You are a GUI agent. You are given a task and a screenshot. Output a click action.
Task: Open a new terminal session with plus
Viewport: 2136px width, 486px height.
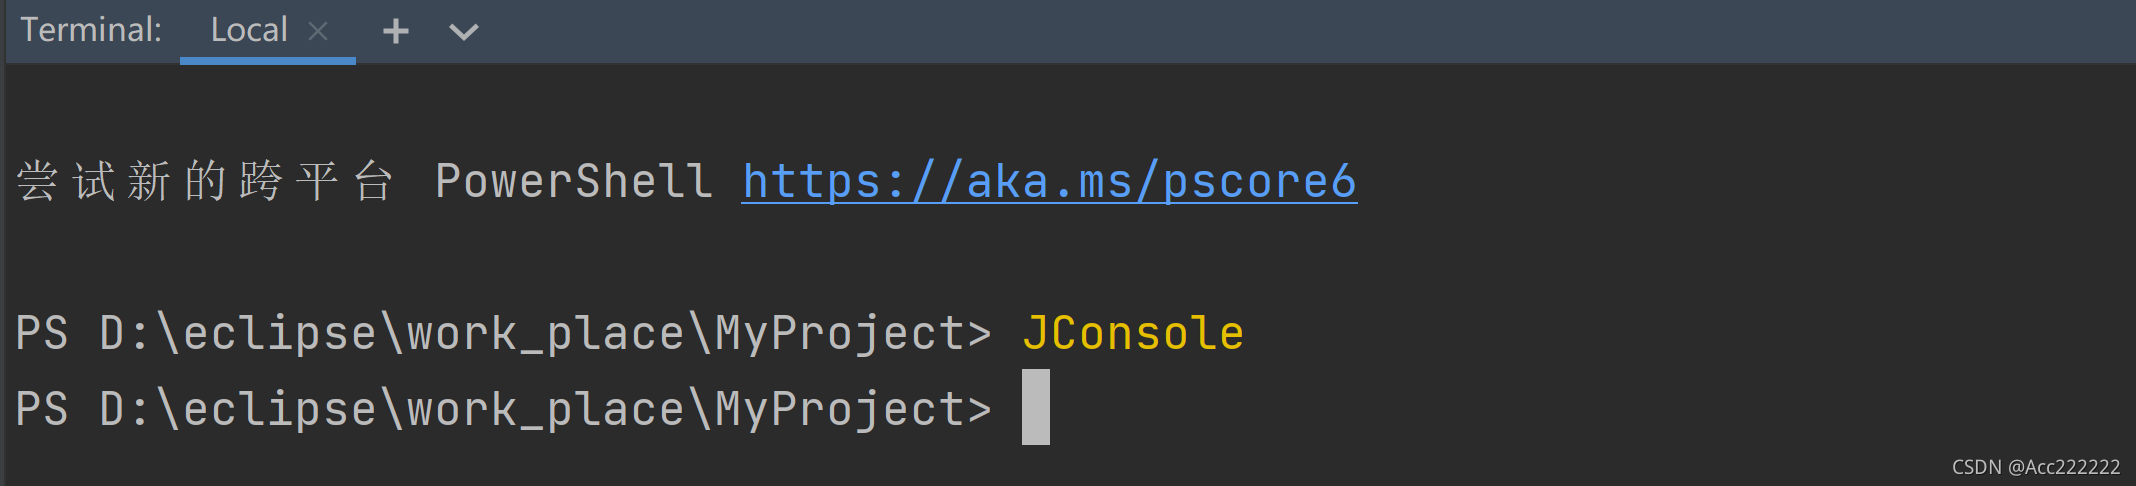click(x=396, y=31)
